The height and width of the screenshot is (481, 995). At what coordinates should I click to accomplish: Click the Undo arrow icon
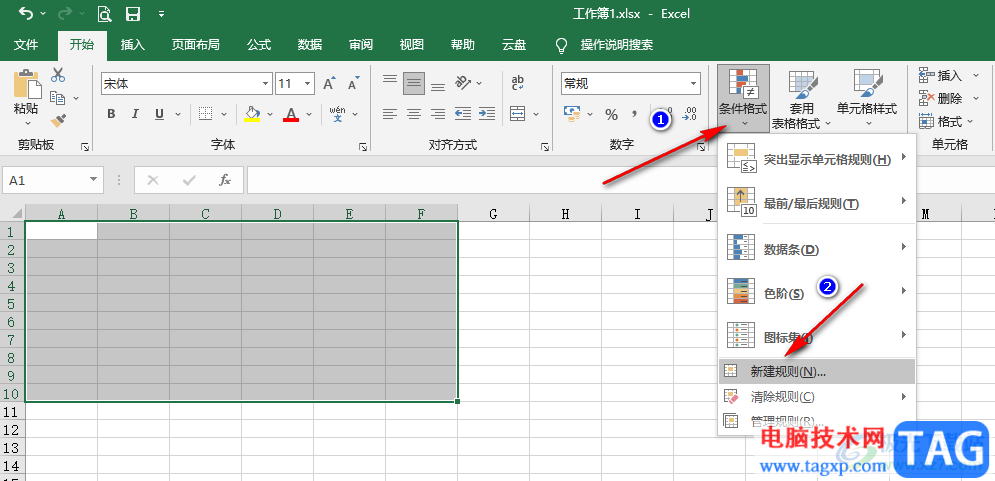coord(25,13)
